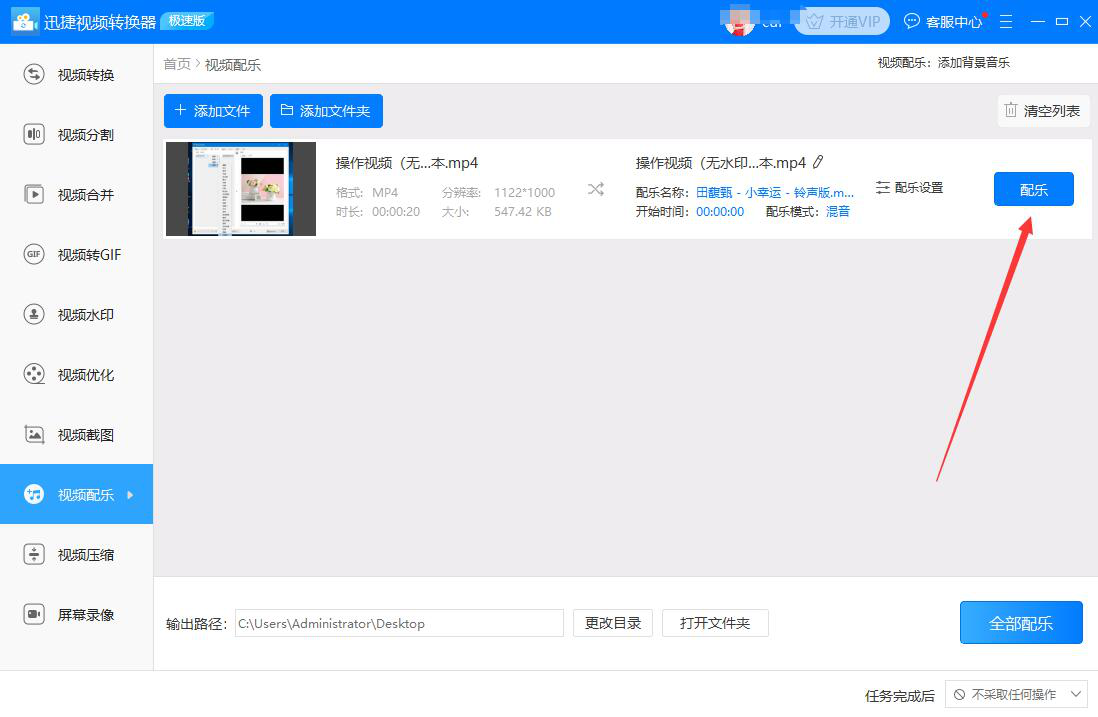Open the hamburger menu in title bar
The height and width of the screenshot is (717, 1098).
[x=1006, y=22]
